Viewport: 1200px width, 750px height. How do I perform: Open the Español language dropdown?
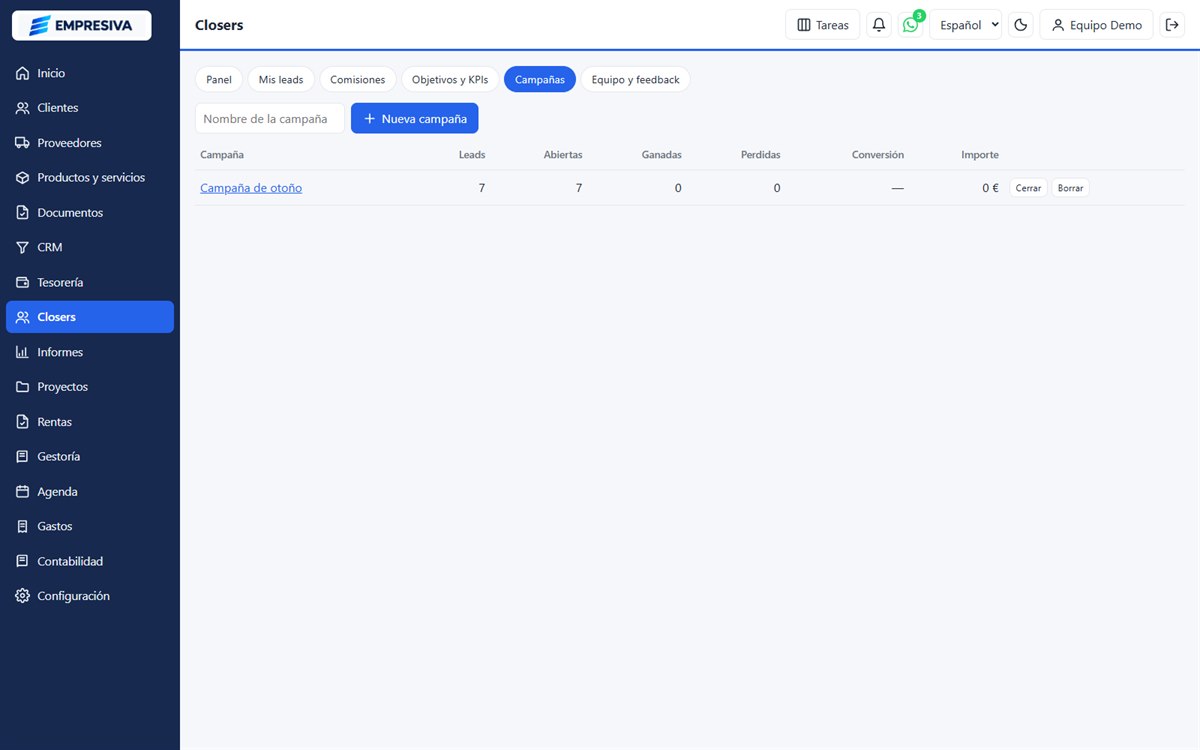point(966,25)
